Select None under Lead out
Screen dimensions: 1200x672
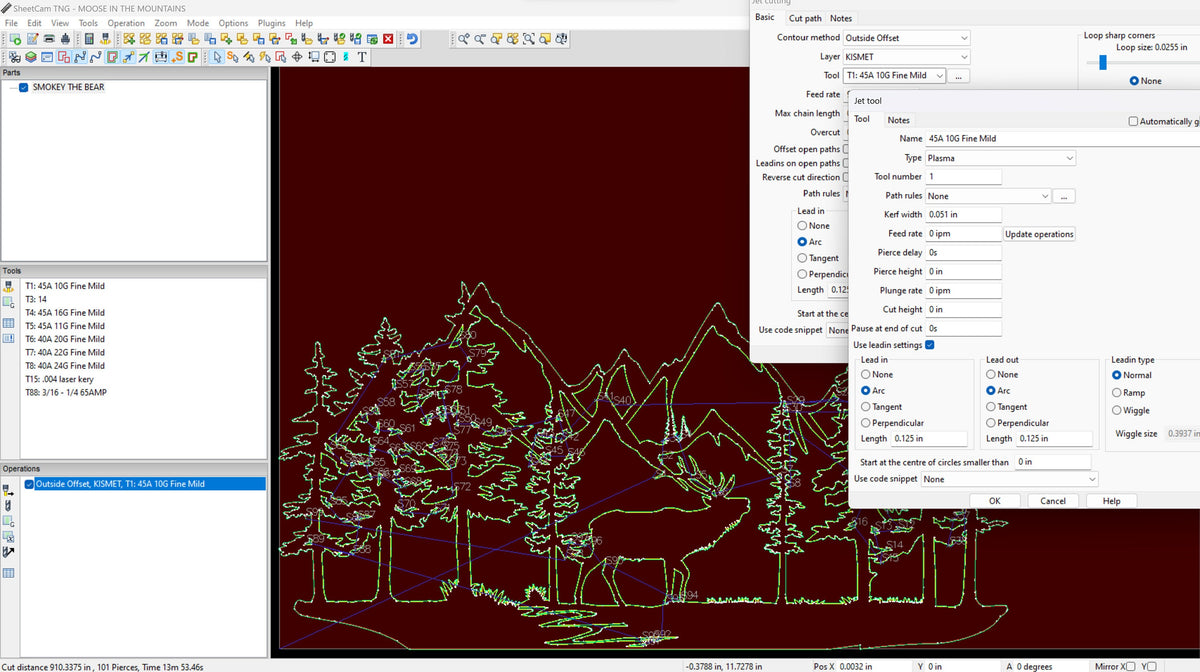pyautogui.click(x=990, y=375)
